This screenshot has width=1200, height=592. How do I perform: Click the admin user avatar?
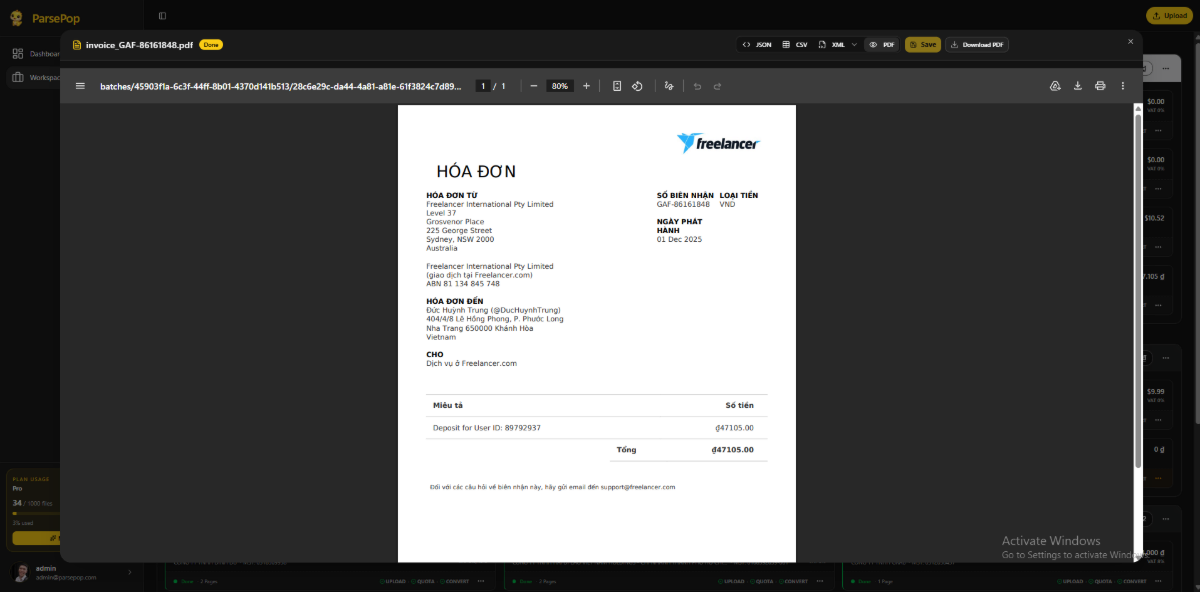pyautogui.click(x=21, y=573)
